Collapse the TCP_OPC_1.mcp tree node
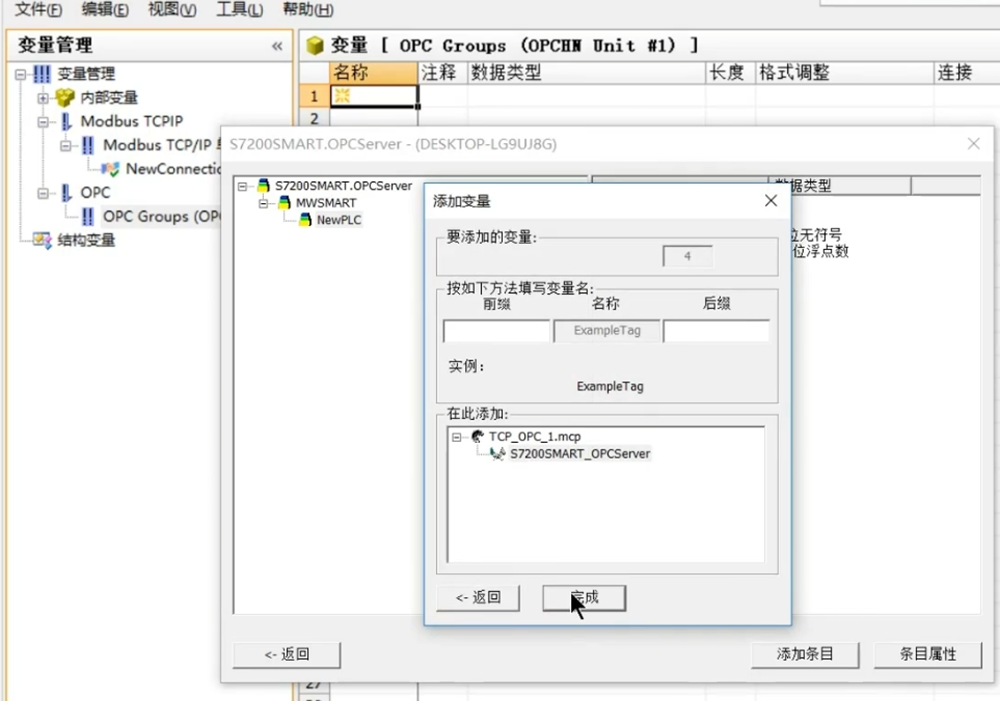The width and height of the screenshot is (1000, 701). tap(457, 437)
